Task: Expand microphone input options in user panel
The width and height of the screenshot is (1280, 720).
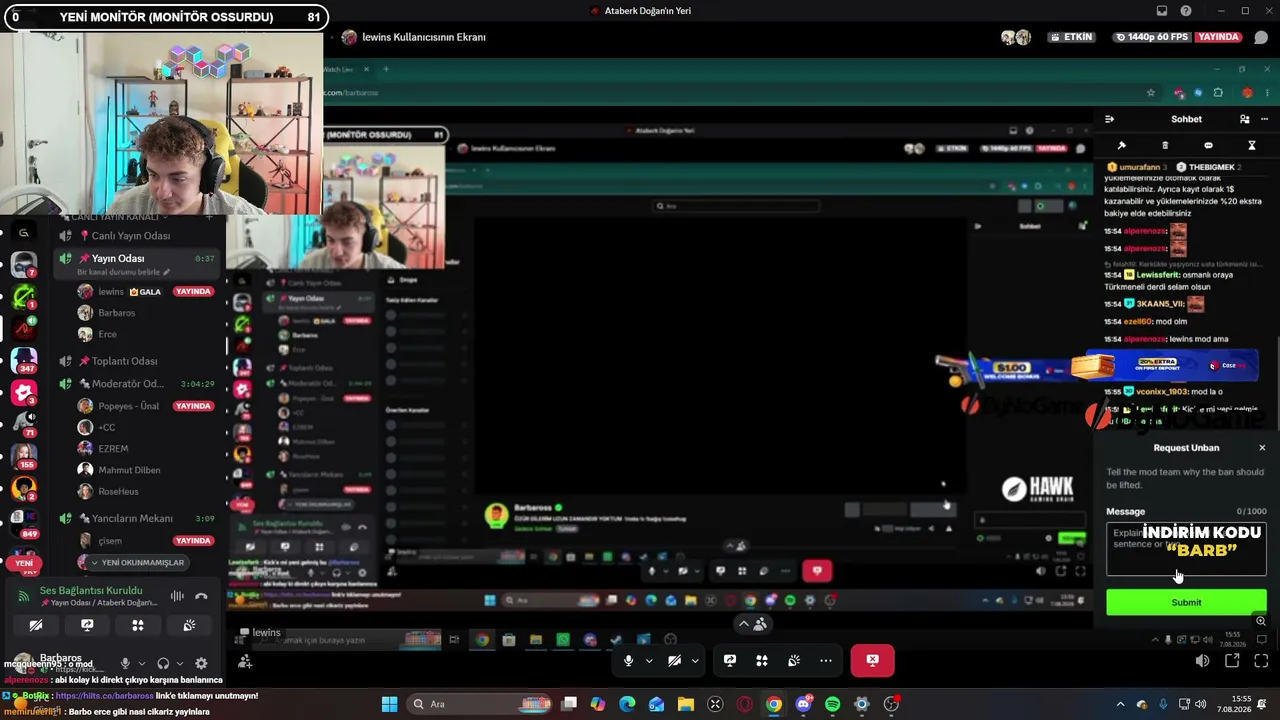Action: point(141,663)
